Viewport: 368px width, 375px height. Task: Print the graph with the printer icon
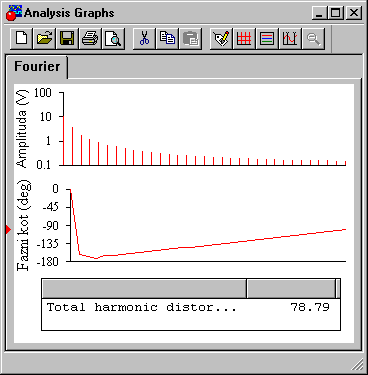[x=90, y=39]
